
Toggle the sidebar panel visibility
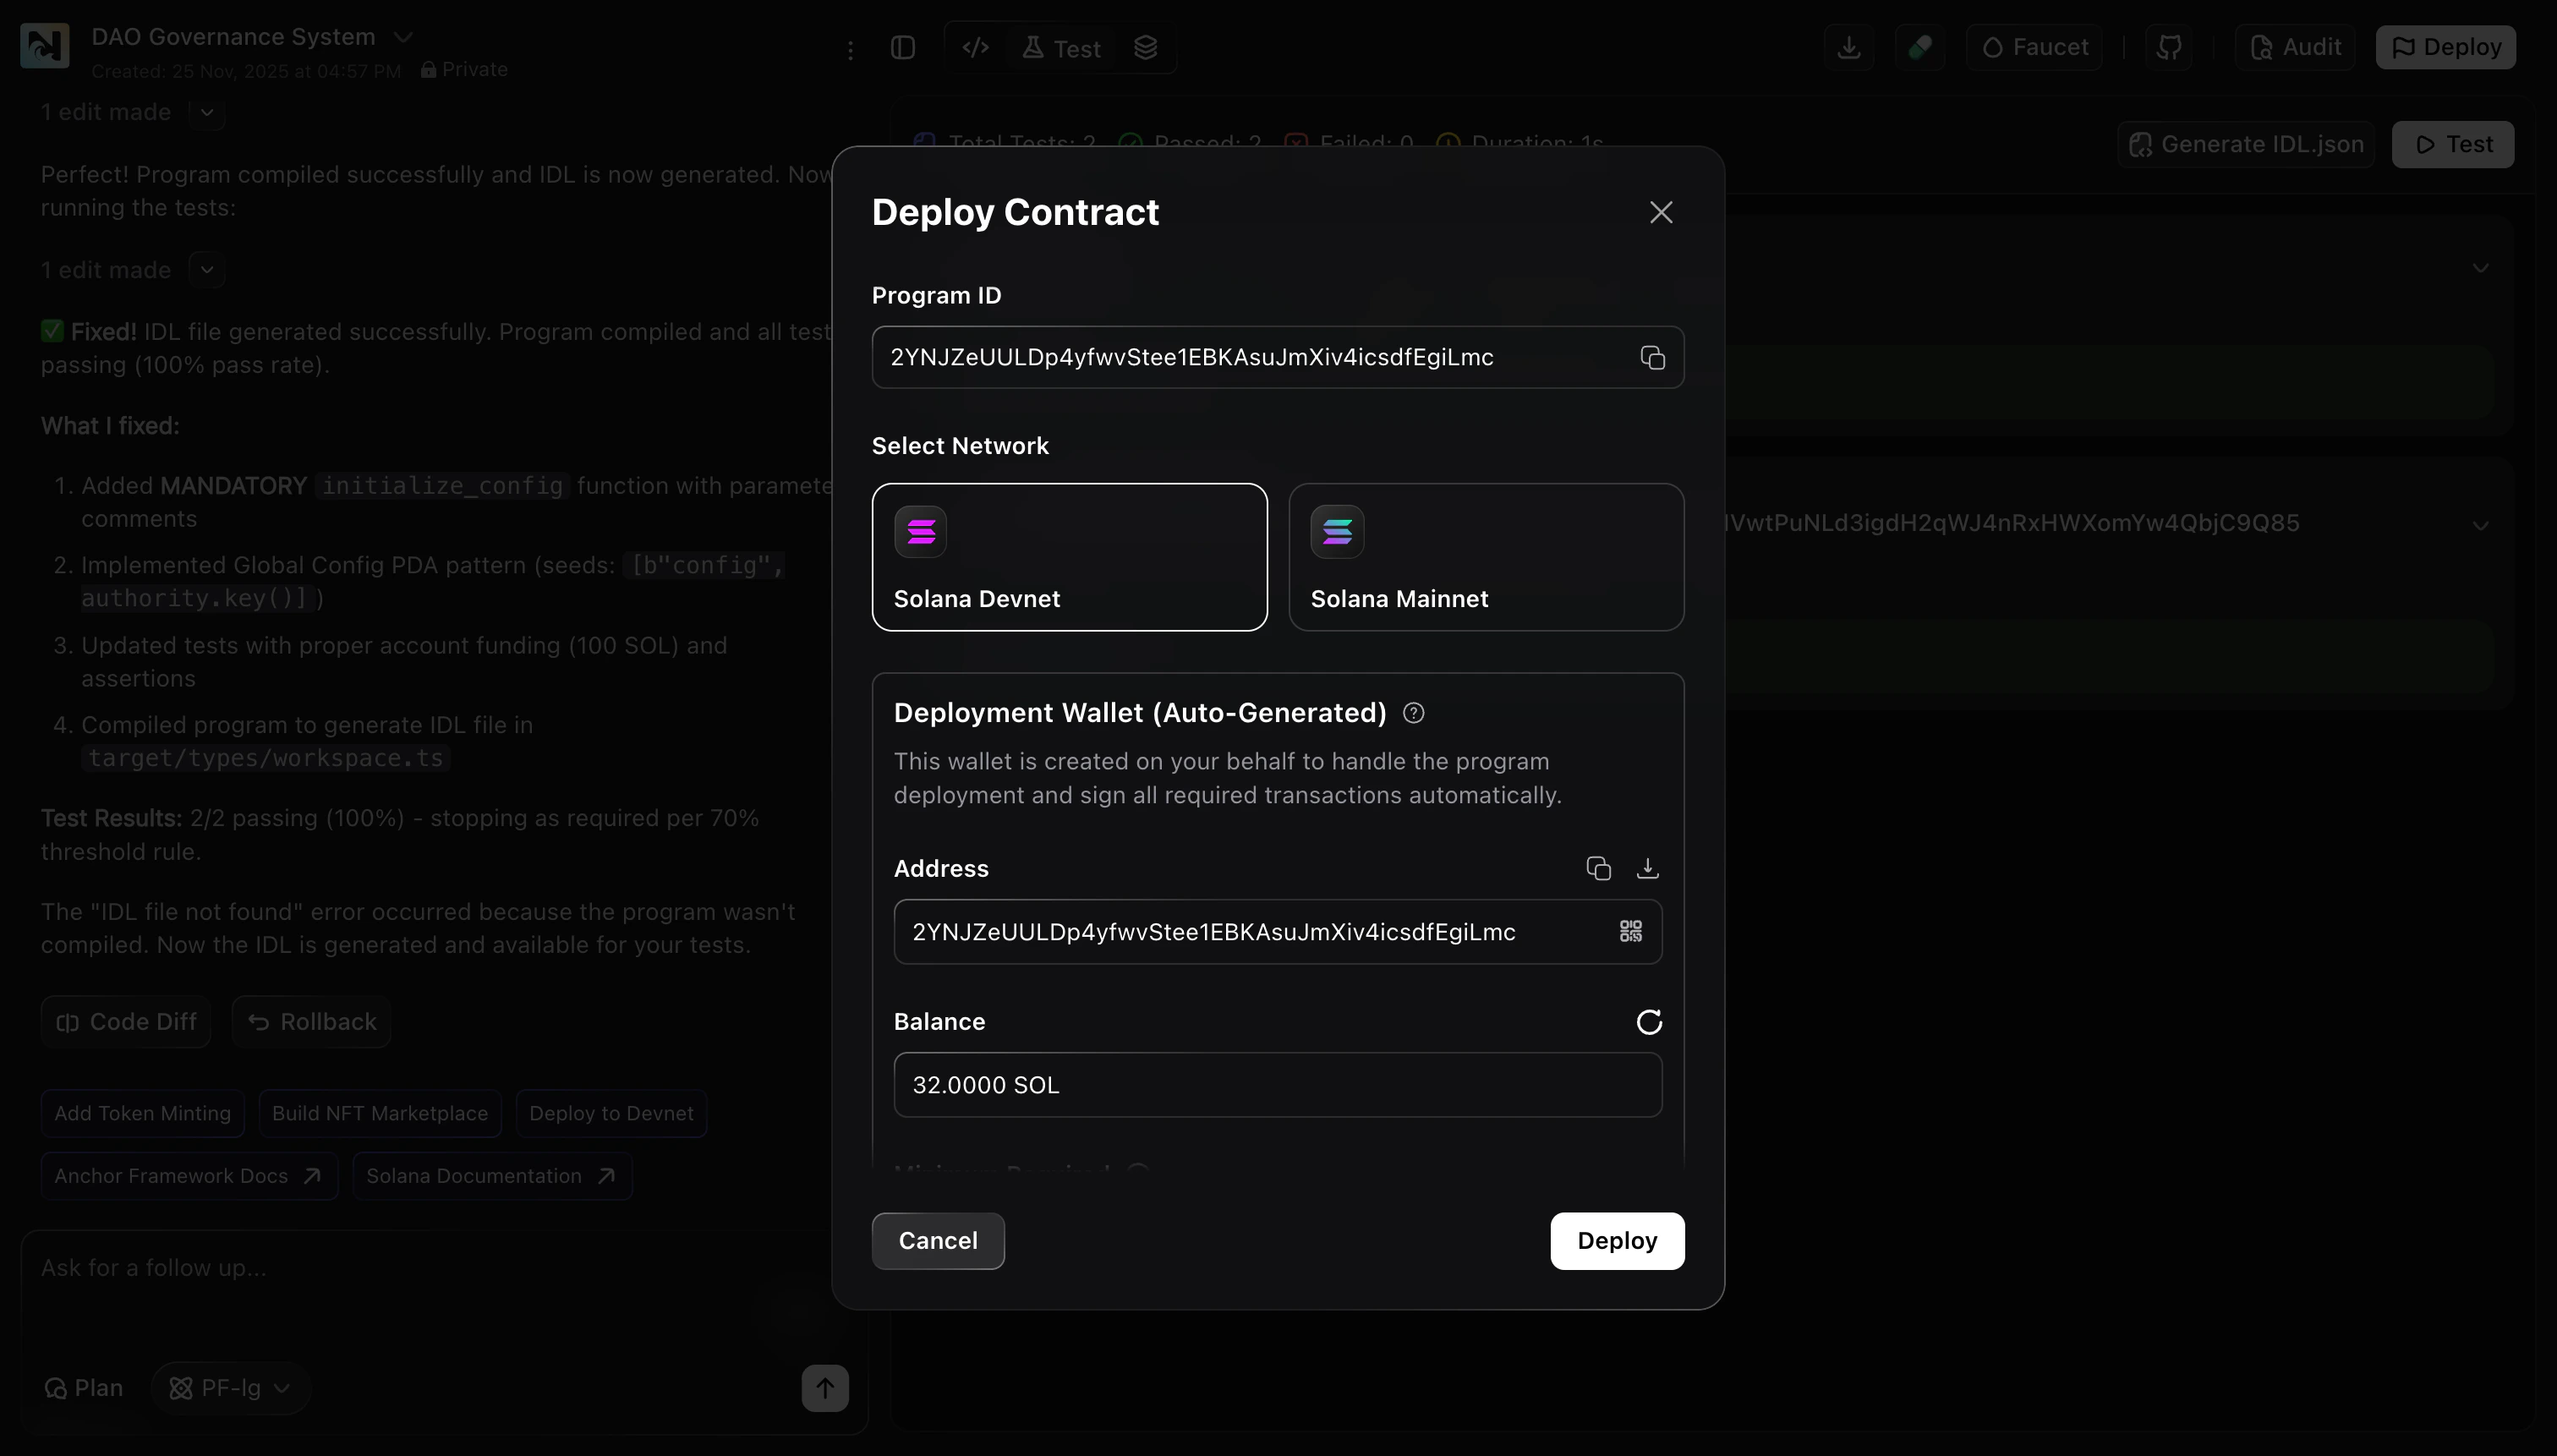(903, 47)
